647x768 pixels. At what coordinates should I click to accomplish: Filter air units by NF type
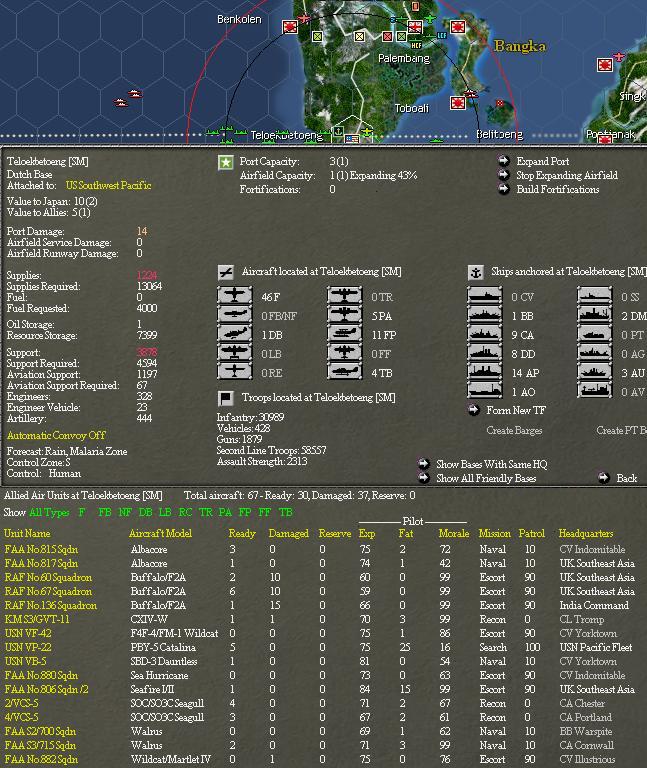click(x=125, y=512)
